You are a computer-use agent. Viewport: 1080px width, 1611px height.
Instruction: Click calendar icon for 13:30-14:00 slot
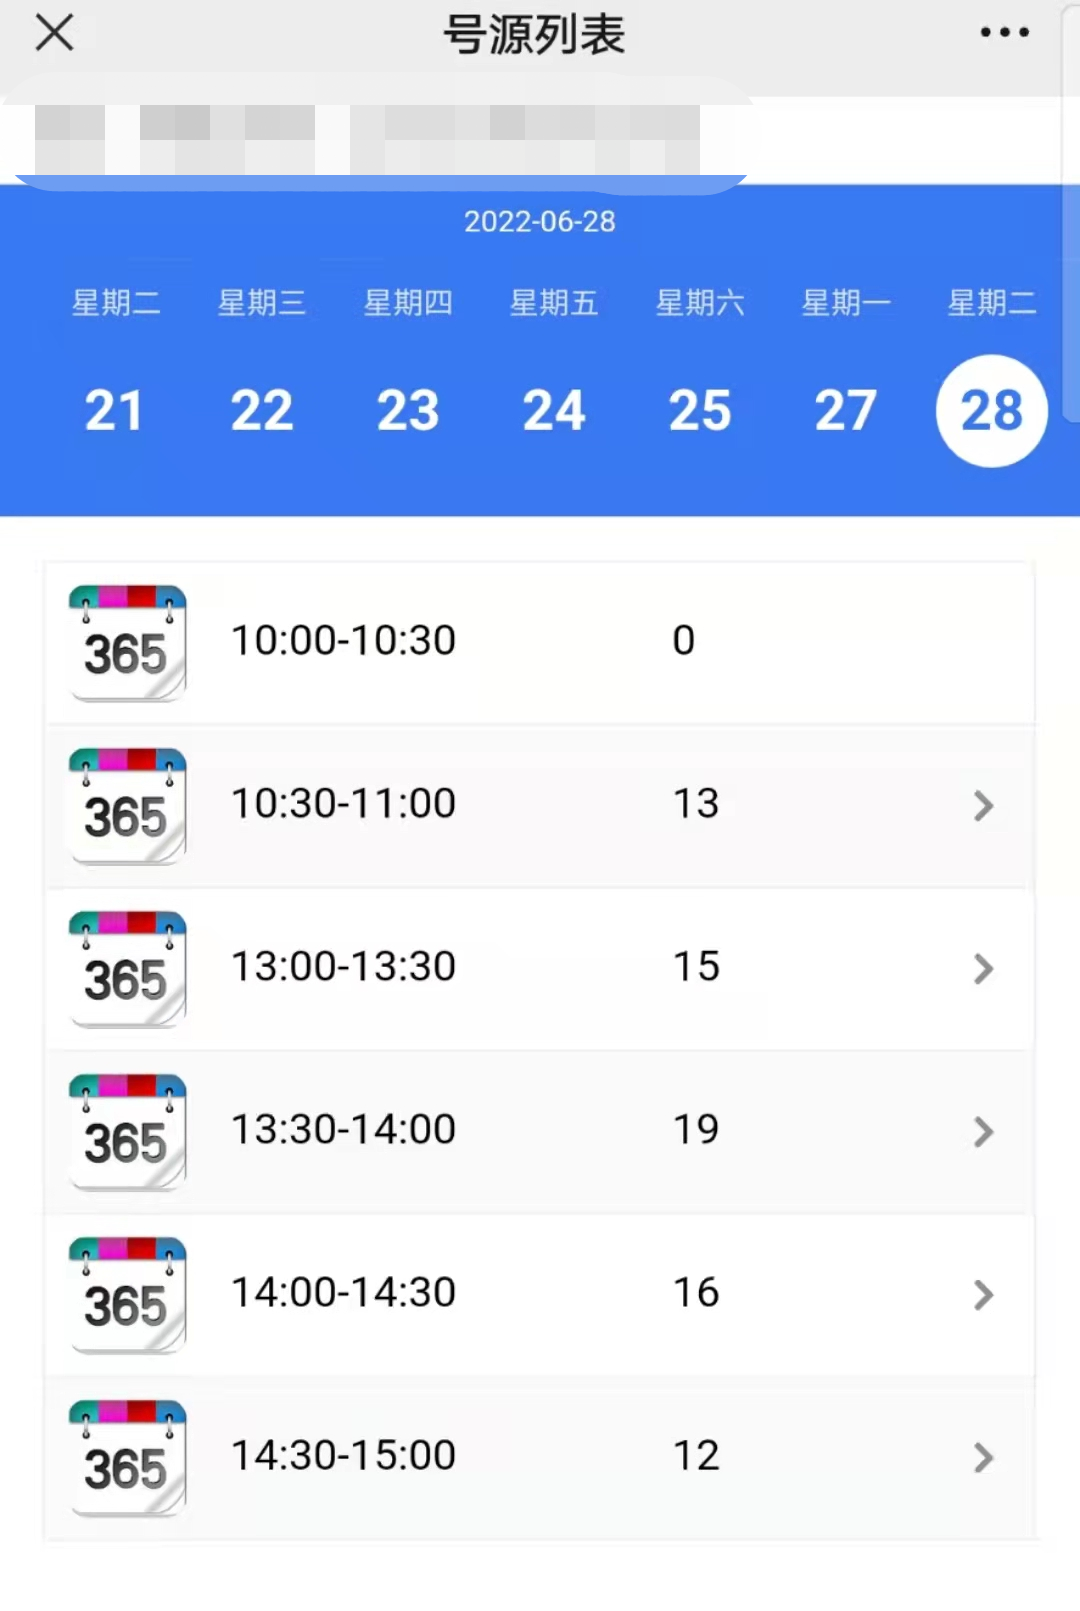click(x=127, y=1131)
